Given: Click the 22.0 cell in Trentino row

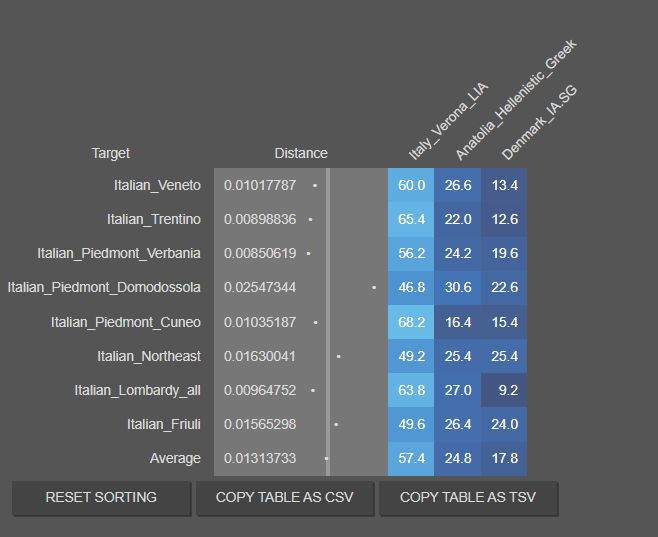Looking at the screenshot, I should click(x=458, y=219).
